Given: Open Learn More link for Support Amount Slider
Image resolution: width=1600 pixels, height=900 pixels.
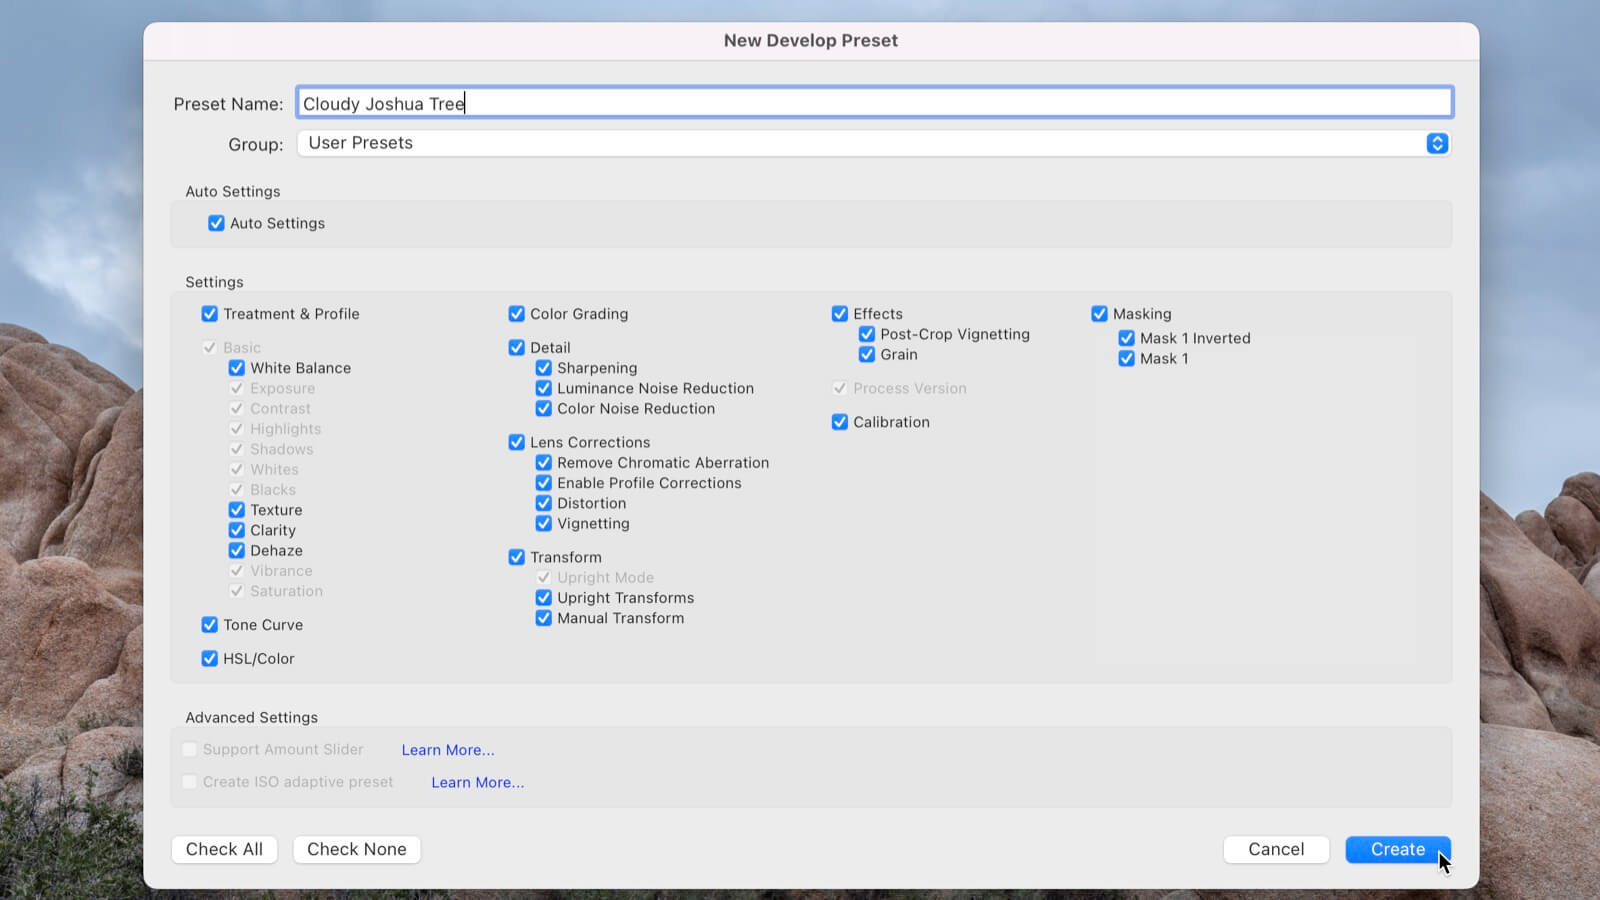Looking at the screenshot, I should click(448, 750).
